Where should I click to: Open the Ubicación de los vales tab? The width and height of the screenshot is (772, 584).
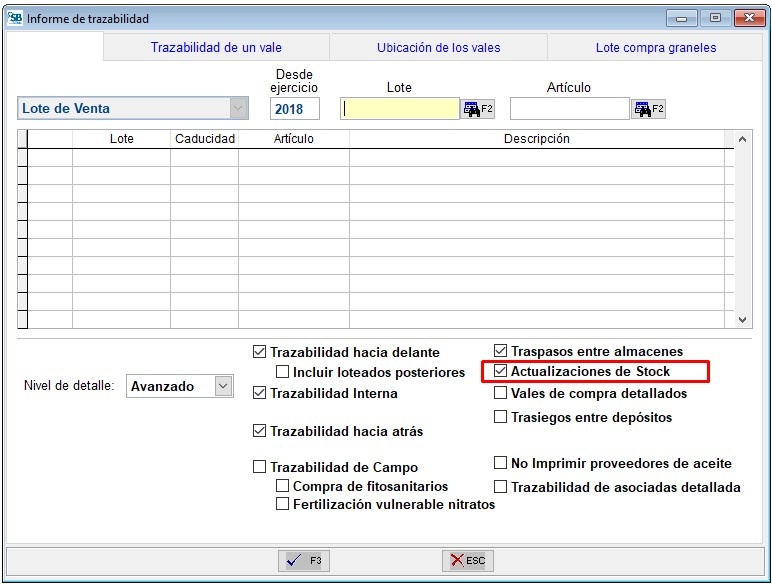pyautogui.click(x=438, y=47)
